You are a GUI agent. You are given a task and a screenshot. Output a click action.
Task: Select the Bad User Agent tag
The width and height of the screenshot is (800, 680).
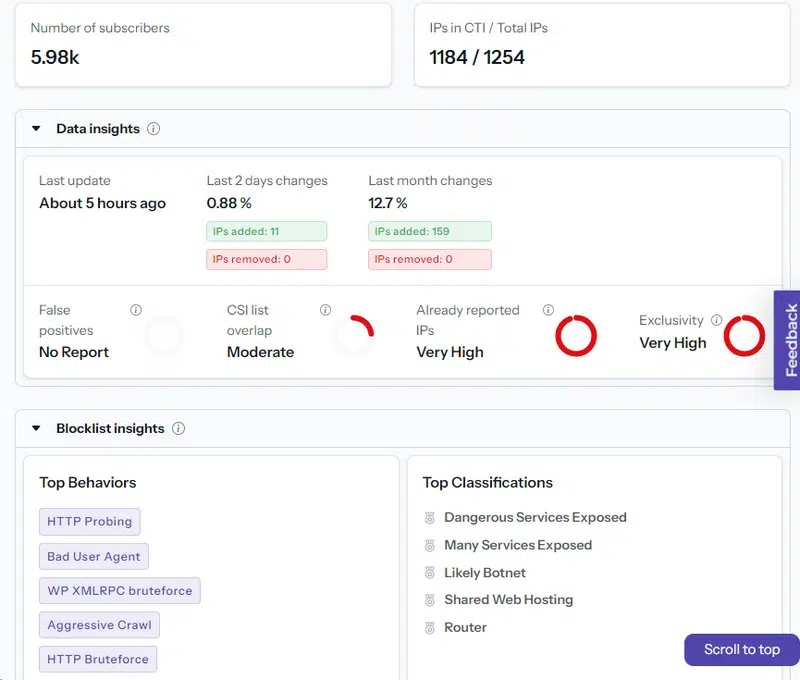pos(94,557)
